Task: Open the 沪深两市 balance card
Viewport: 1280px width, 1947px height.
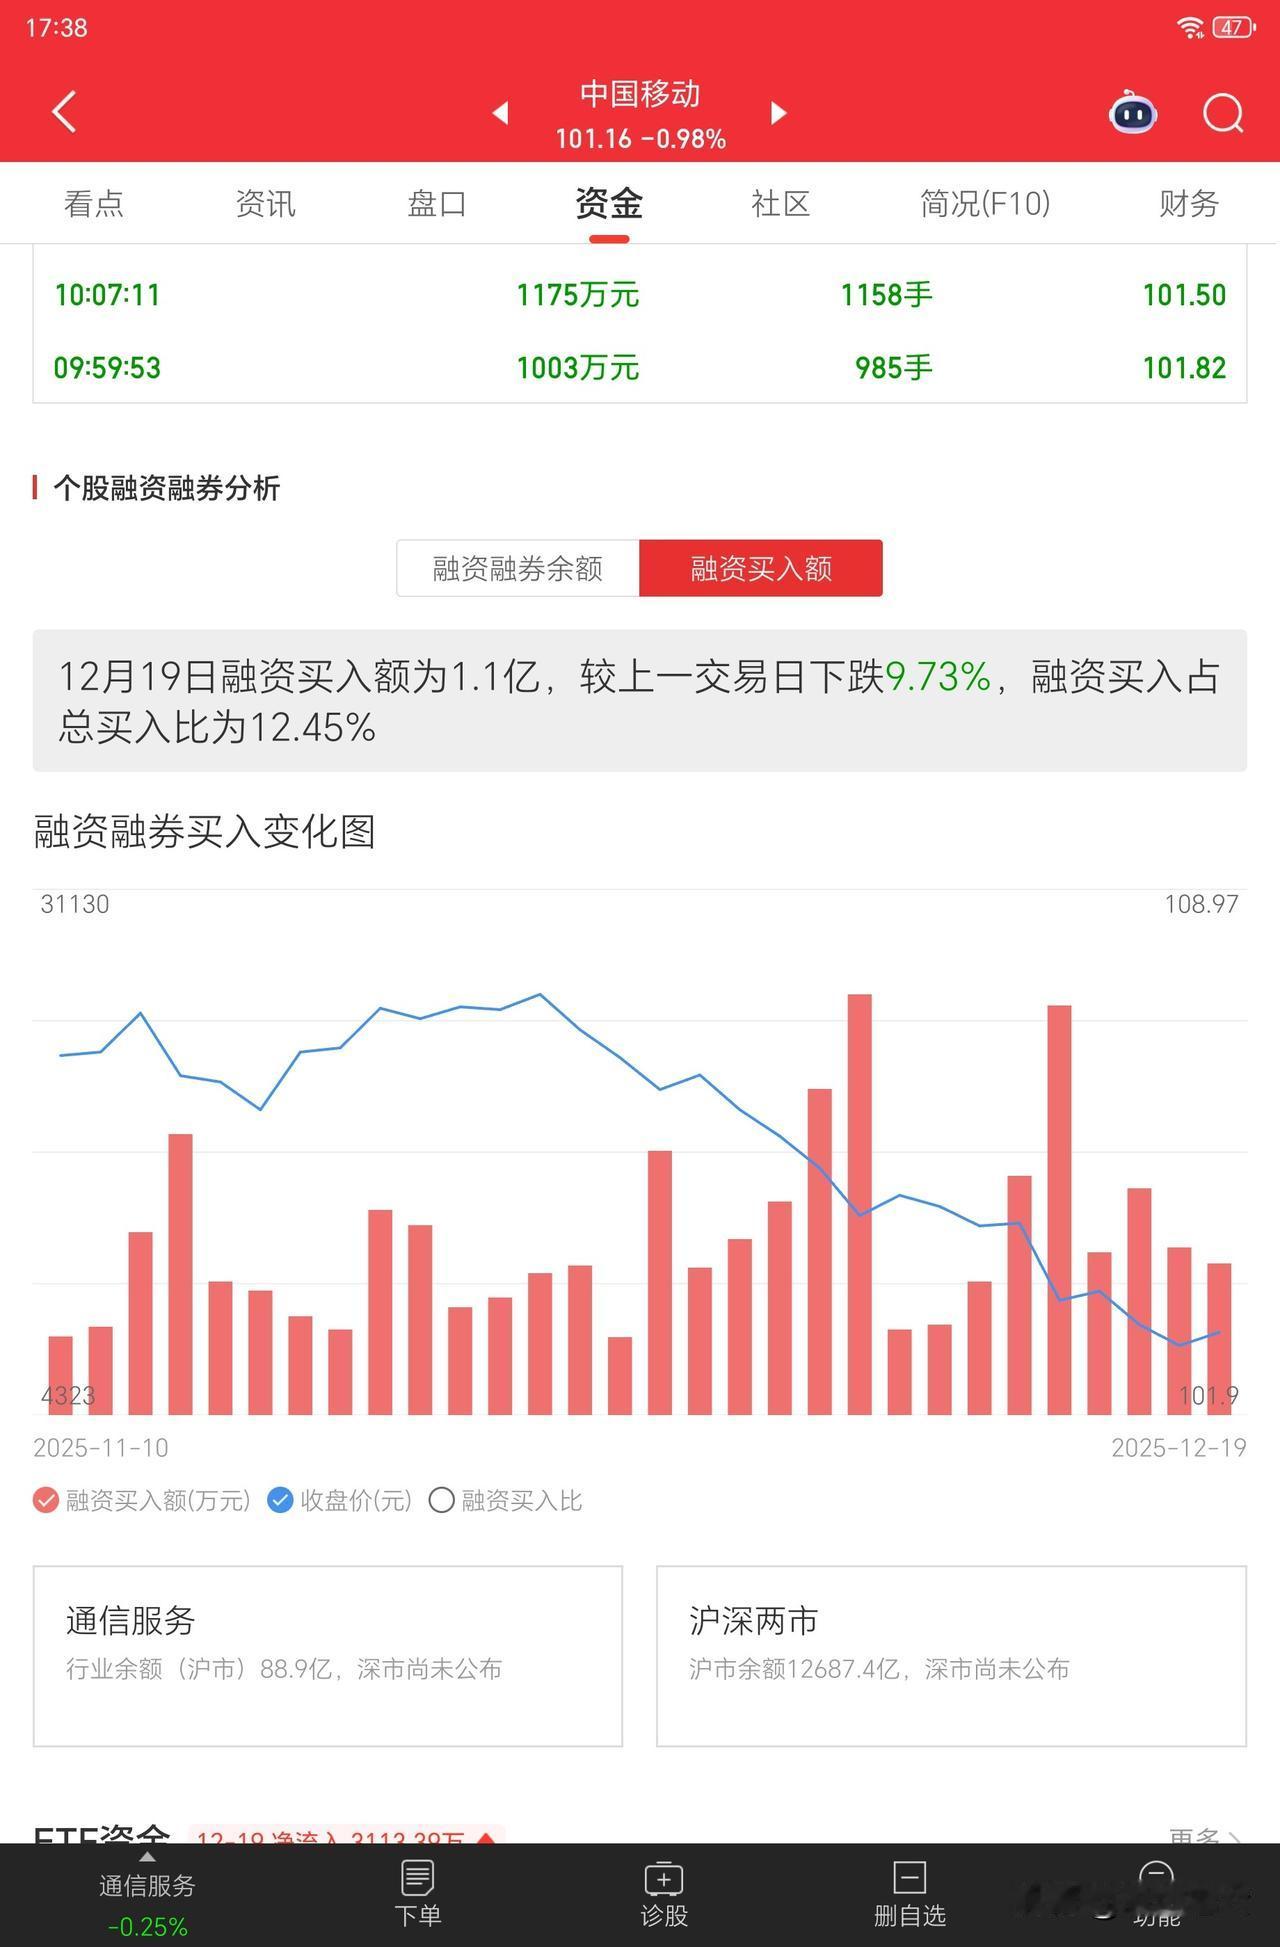Action: [951, 1656]
